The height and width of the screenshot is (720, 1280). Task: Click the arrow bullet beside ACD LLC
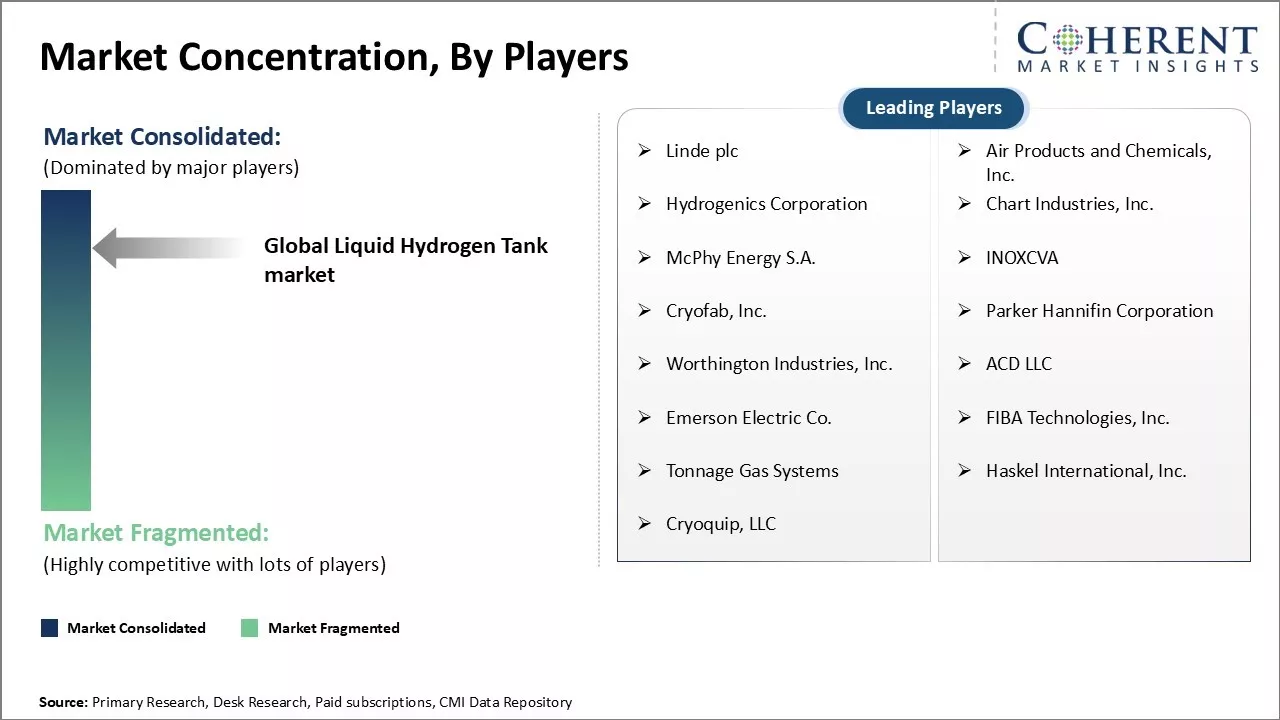[x=965, y=364]
